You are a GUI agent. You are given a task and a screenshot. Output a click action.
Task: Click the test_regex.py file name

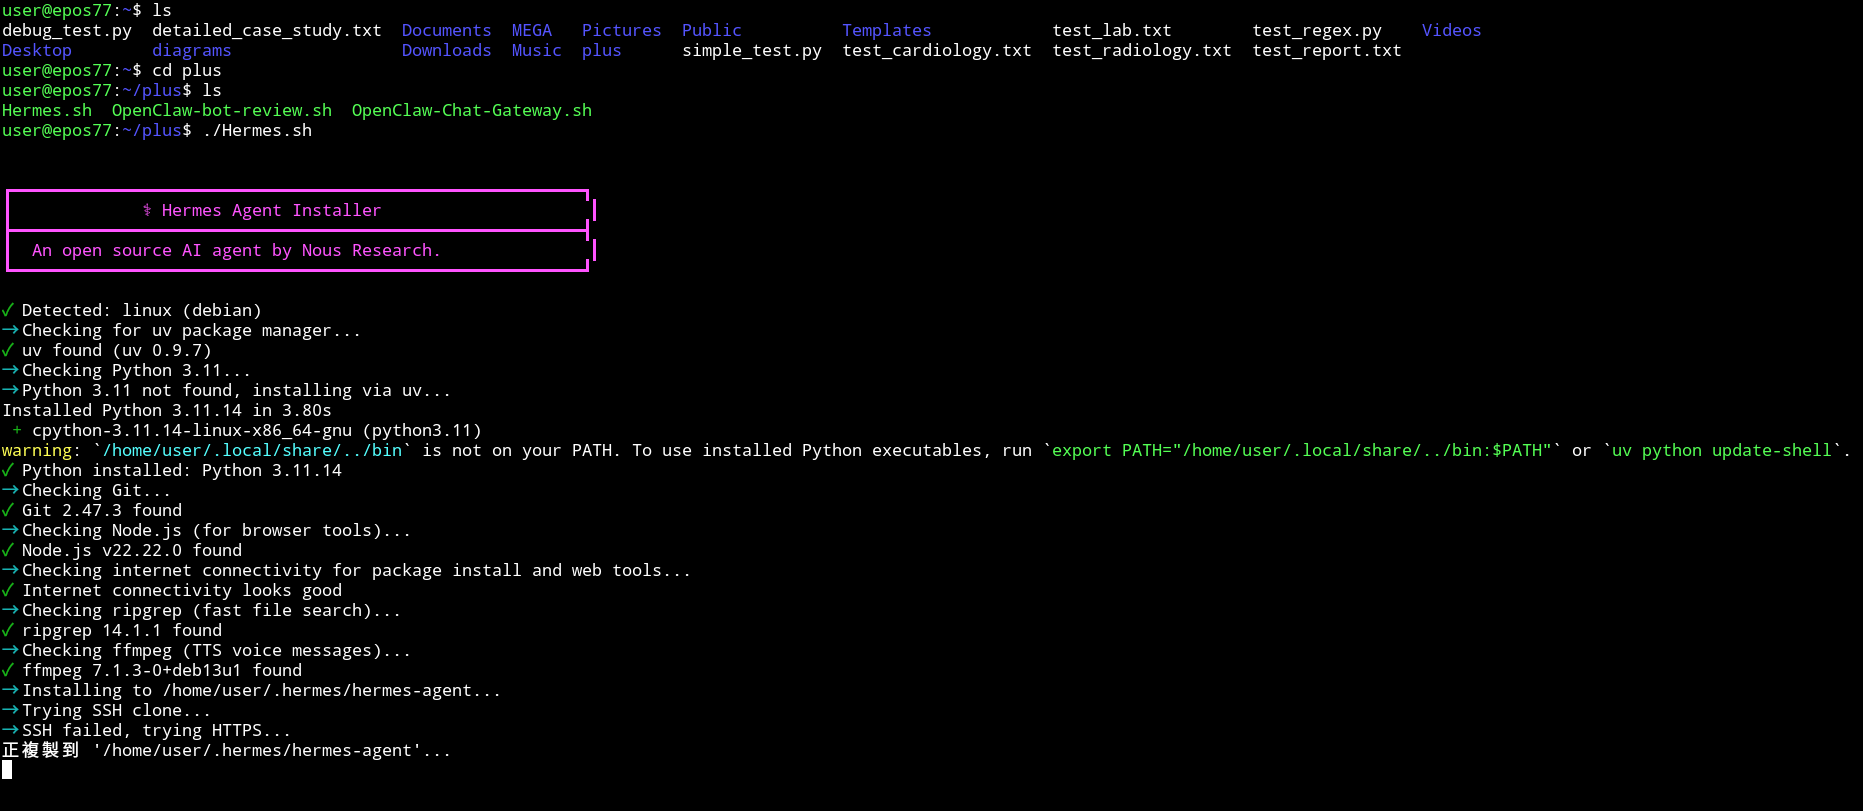coord(1317,31)
